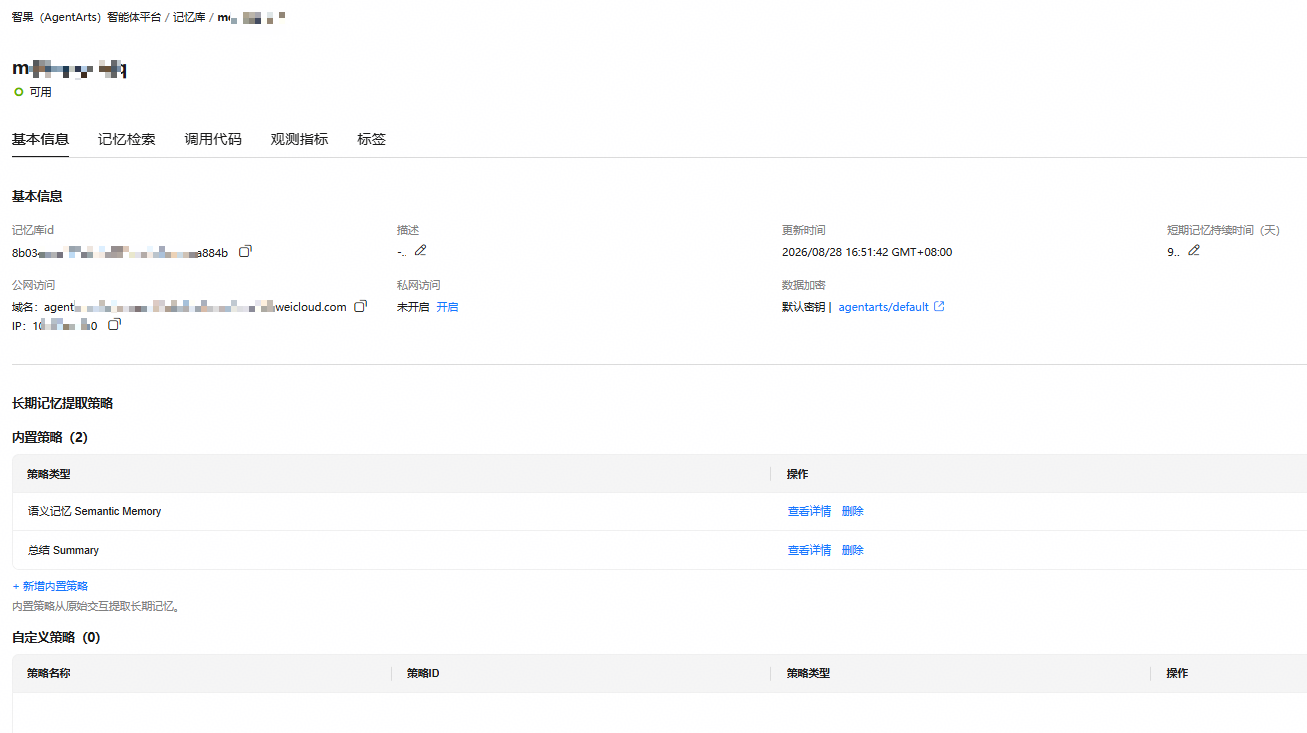Copy the memory library ID
Screen dimensions: 1307x733
pos(245,251)
